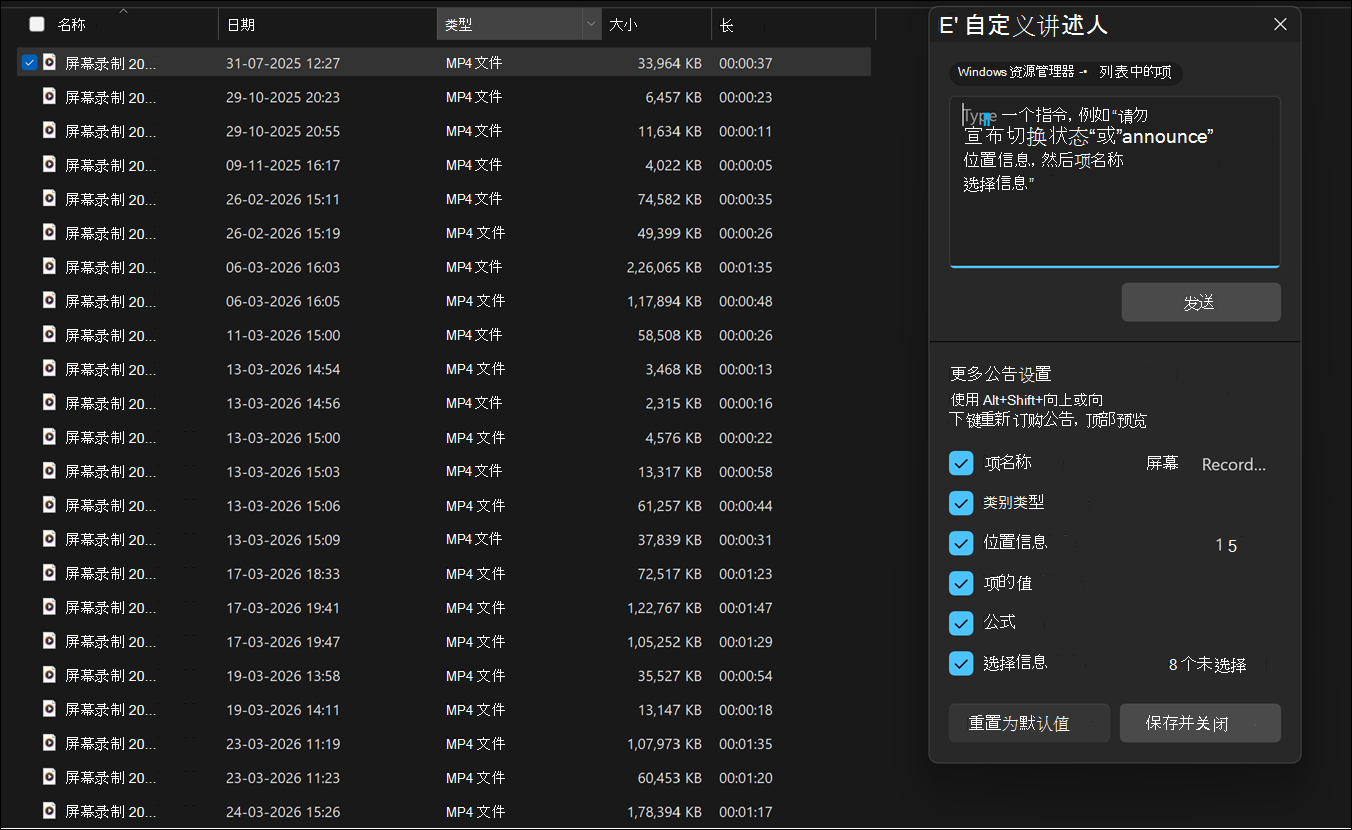The height and width of the screenshot is (830, 1352).
Task: Click the MP4 file icon dated 31-07-2025 12:27
Action: (x=48, y=63)
